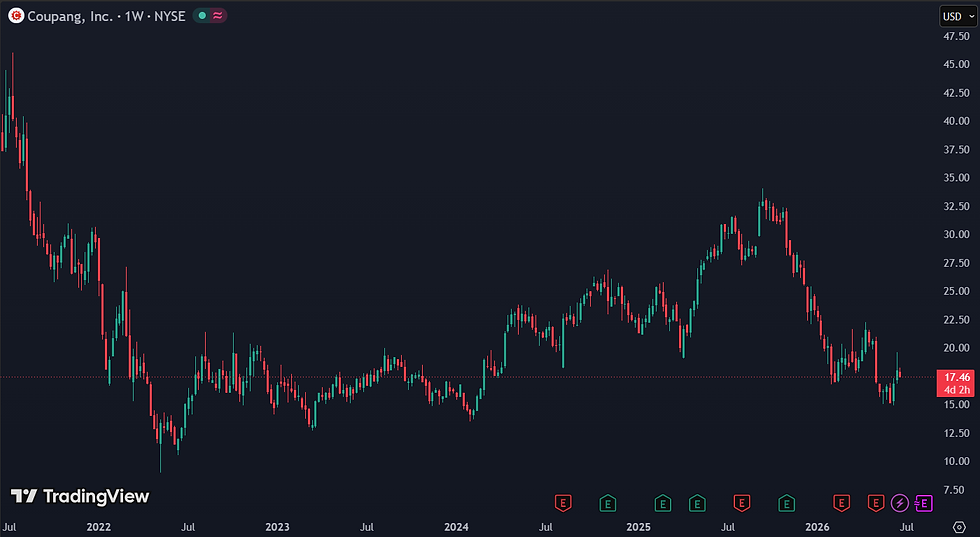Image resolution: width=980 pixels, height=537 pixels.
Task: Click the 35.00 price scale label
Action: (956, 178)
